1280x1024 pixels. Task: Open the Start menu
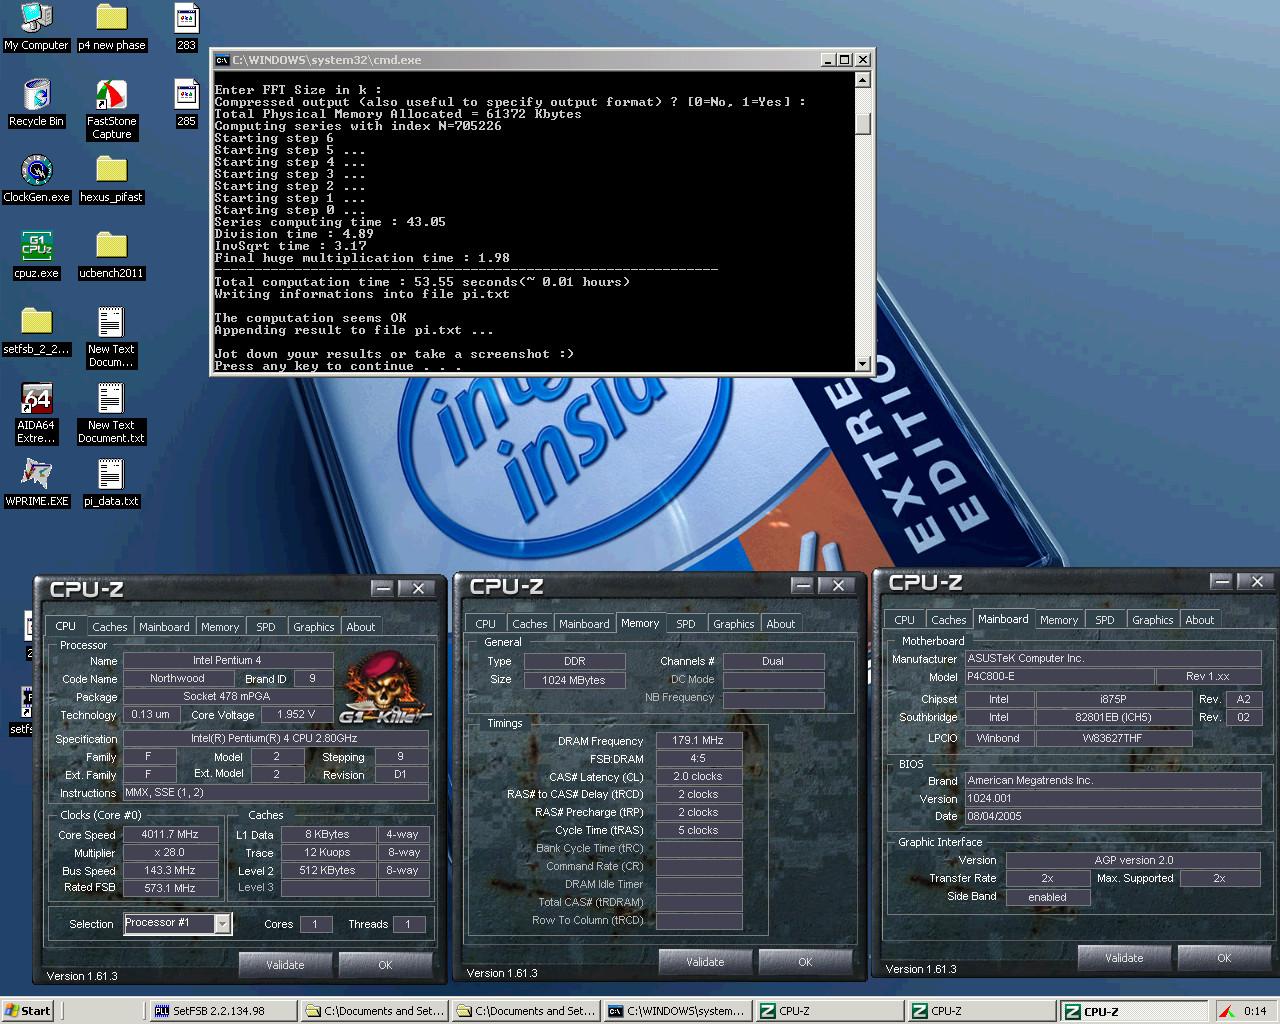click(28, 1011)
